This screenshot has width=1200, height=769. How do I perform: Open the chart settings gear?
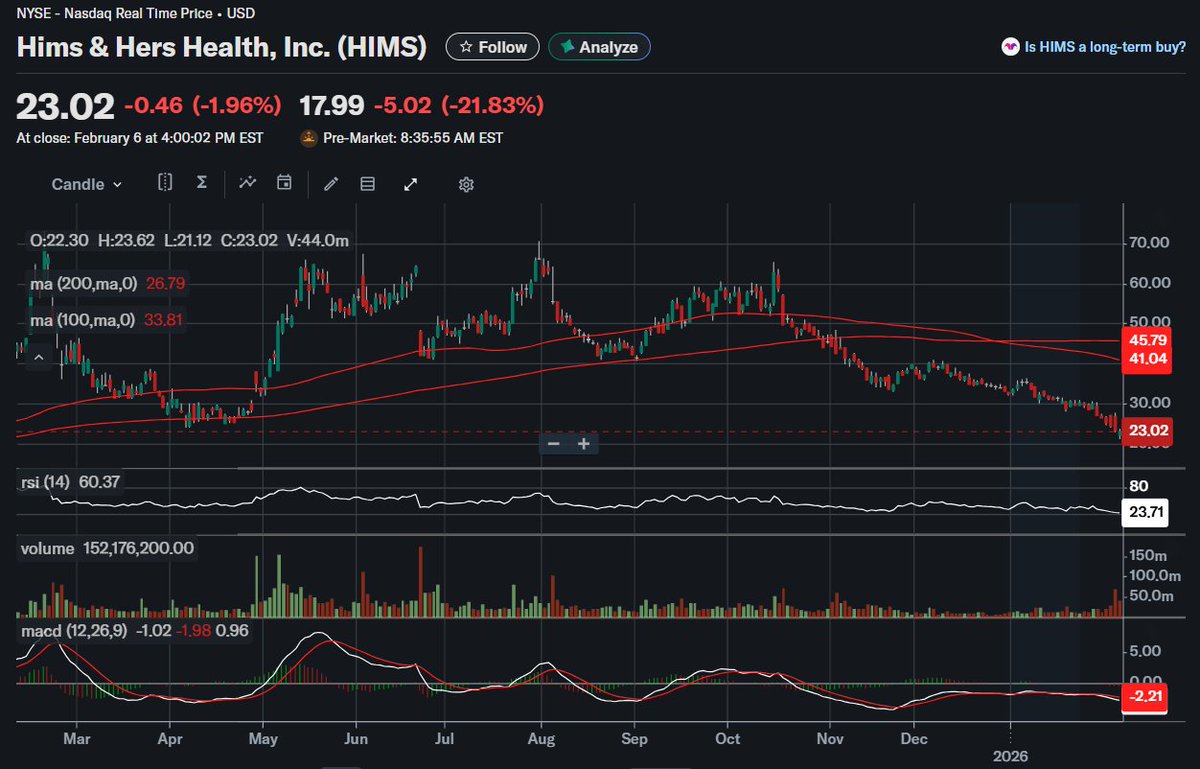click(466, 185)
